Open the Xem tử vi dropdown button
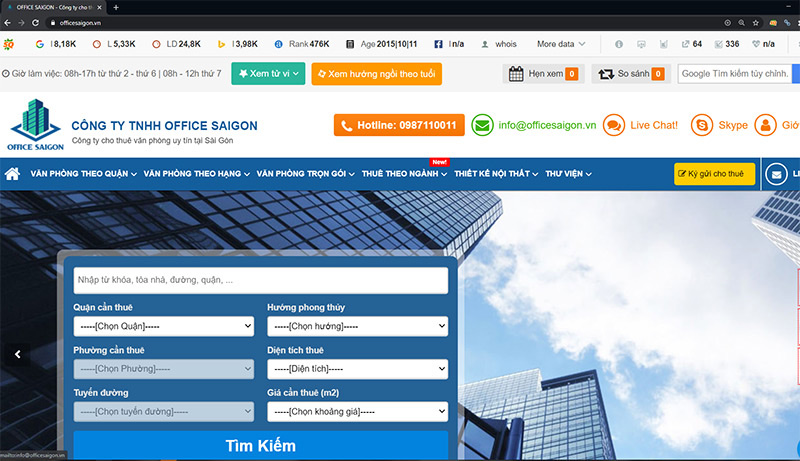The image size is (800, 461). [x=268, y=73]
